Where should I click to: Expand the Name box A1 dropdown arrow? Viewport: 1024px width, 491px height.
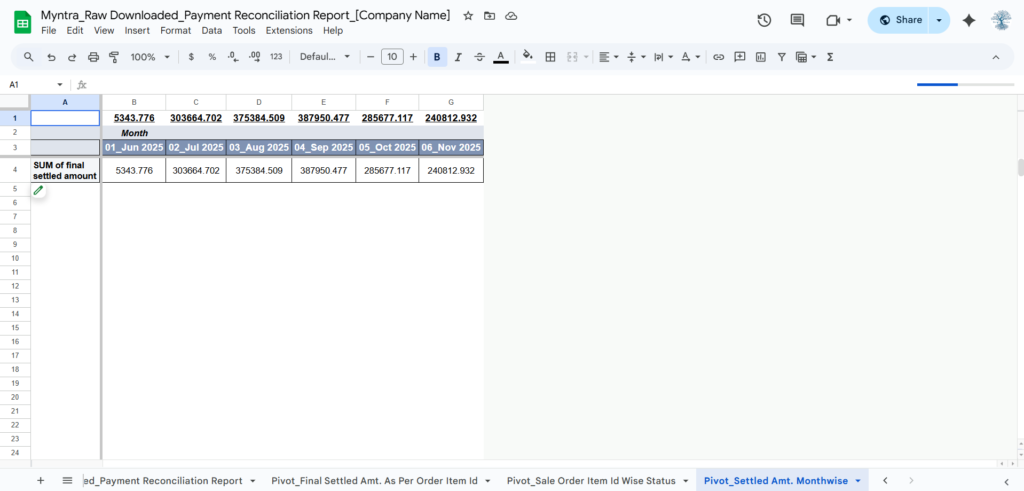point(60,85)
